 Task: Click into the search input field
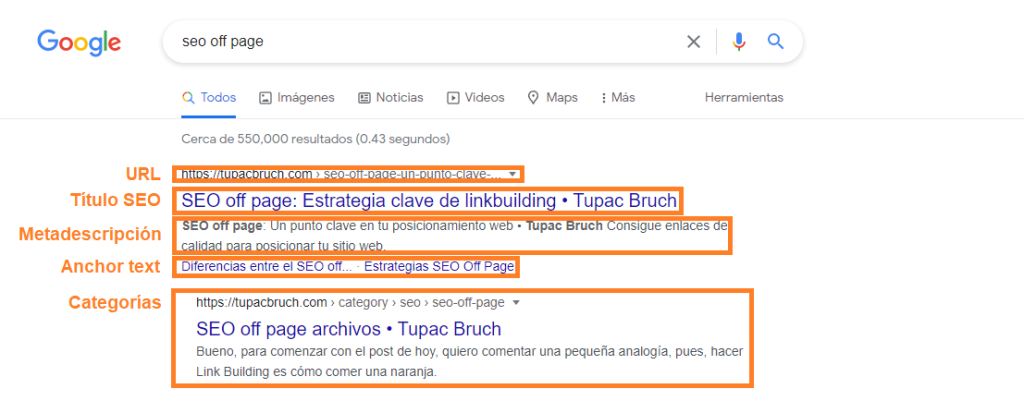pyautogui.click(x=420, y=42)
